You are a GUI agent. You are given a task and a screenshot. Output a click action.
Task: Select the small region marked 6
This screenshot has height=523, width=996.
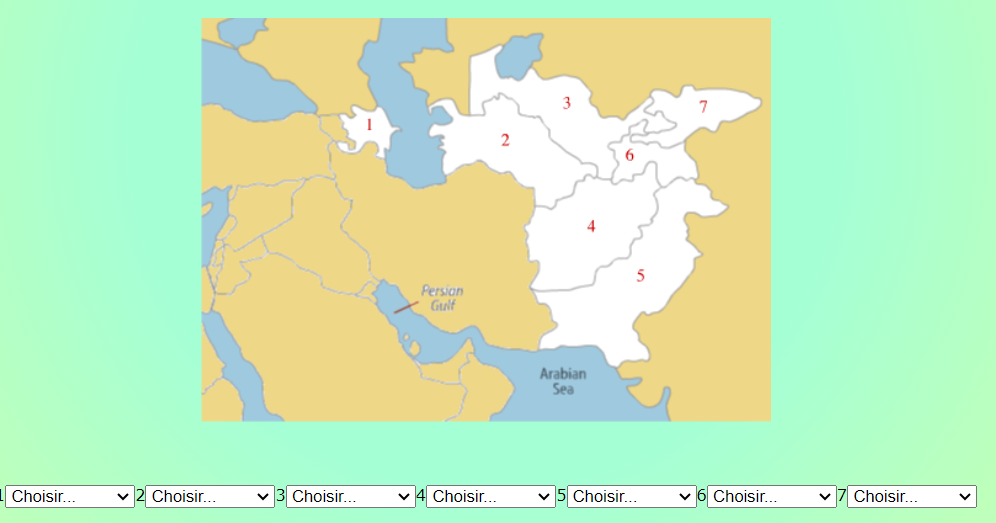[629, 155]
